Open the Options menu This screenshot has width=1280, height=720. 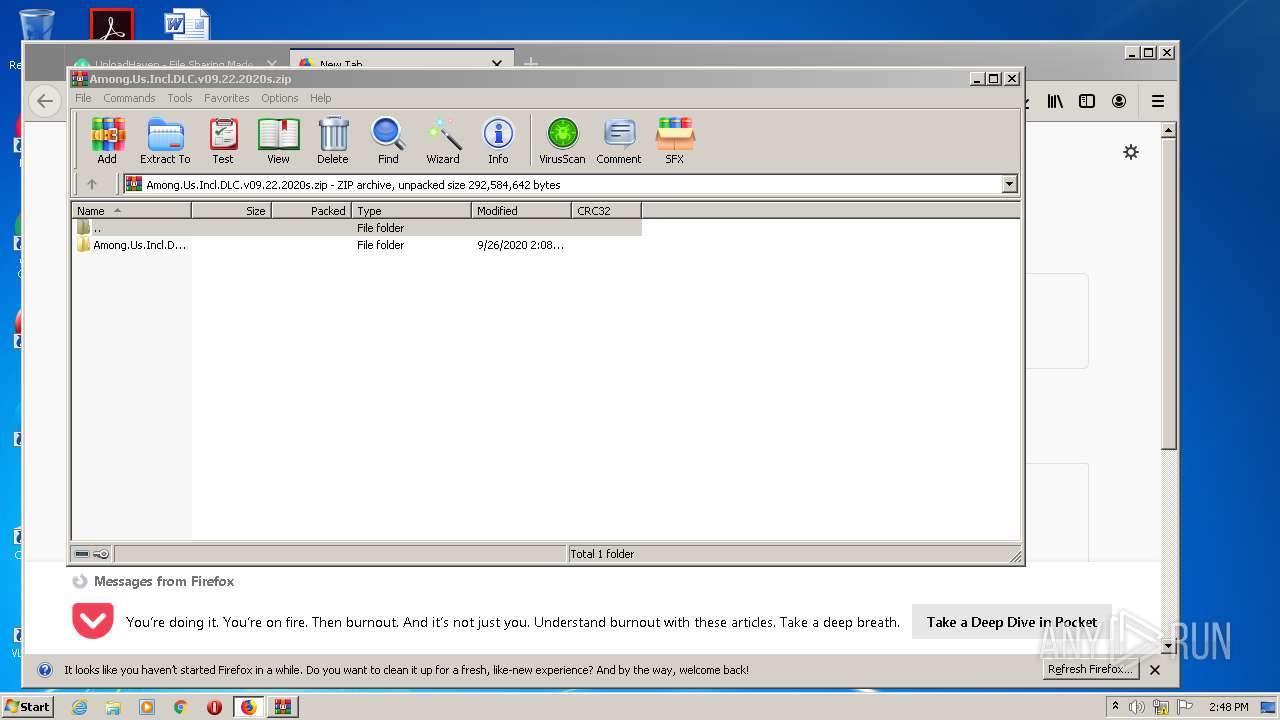pyautogui.click(x=280, y=98)
